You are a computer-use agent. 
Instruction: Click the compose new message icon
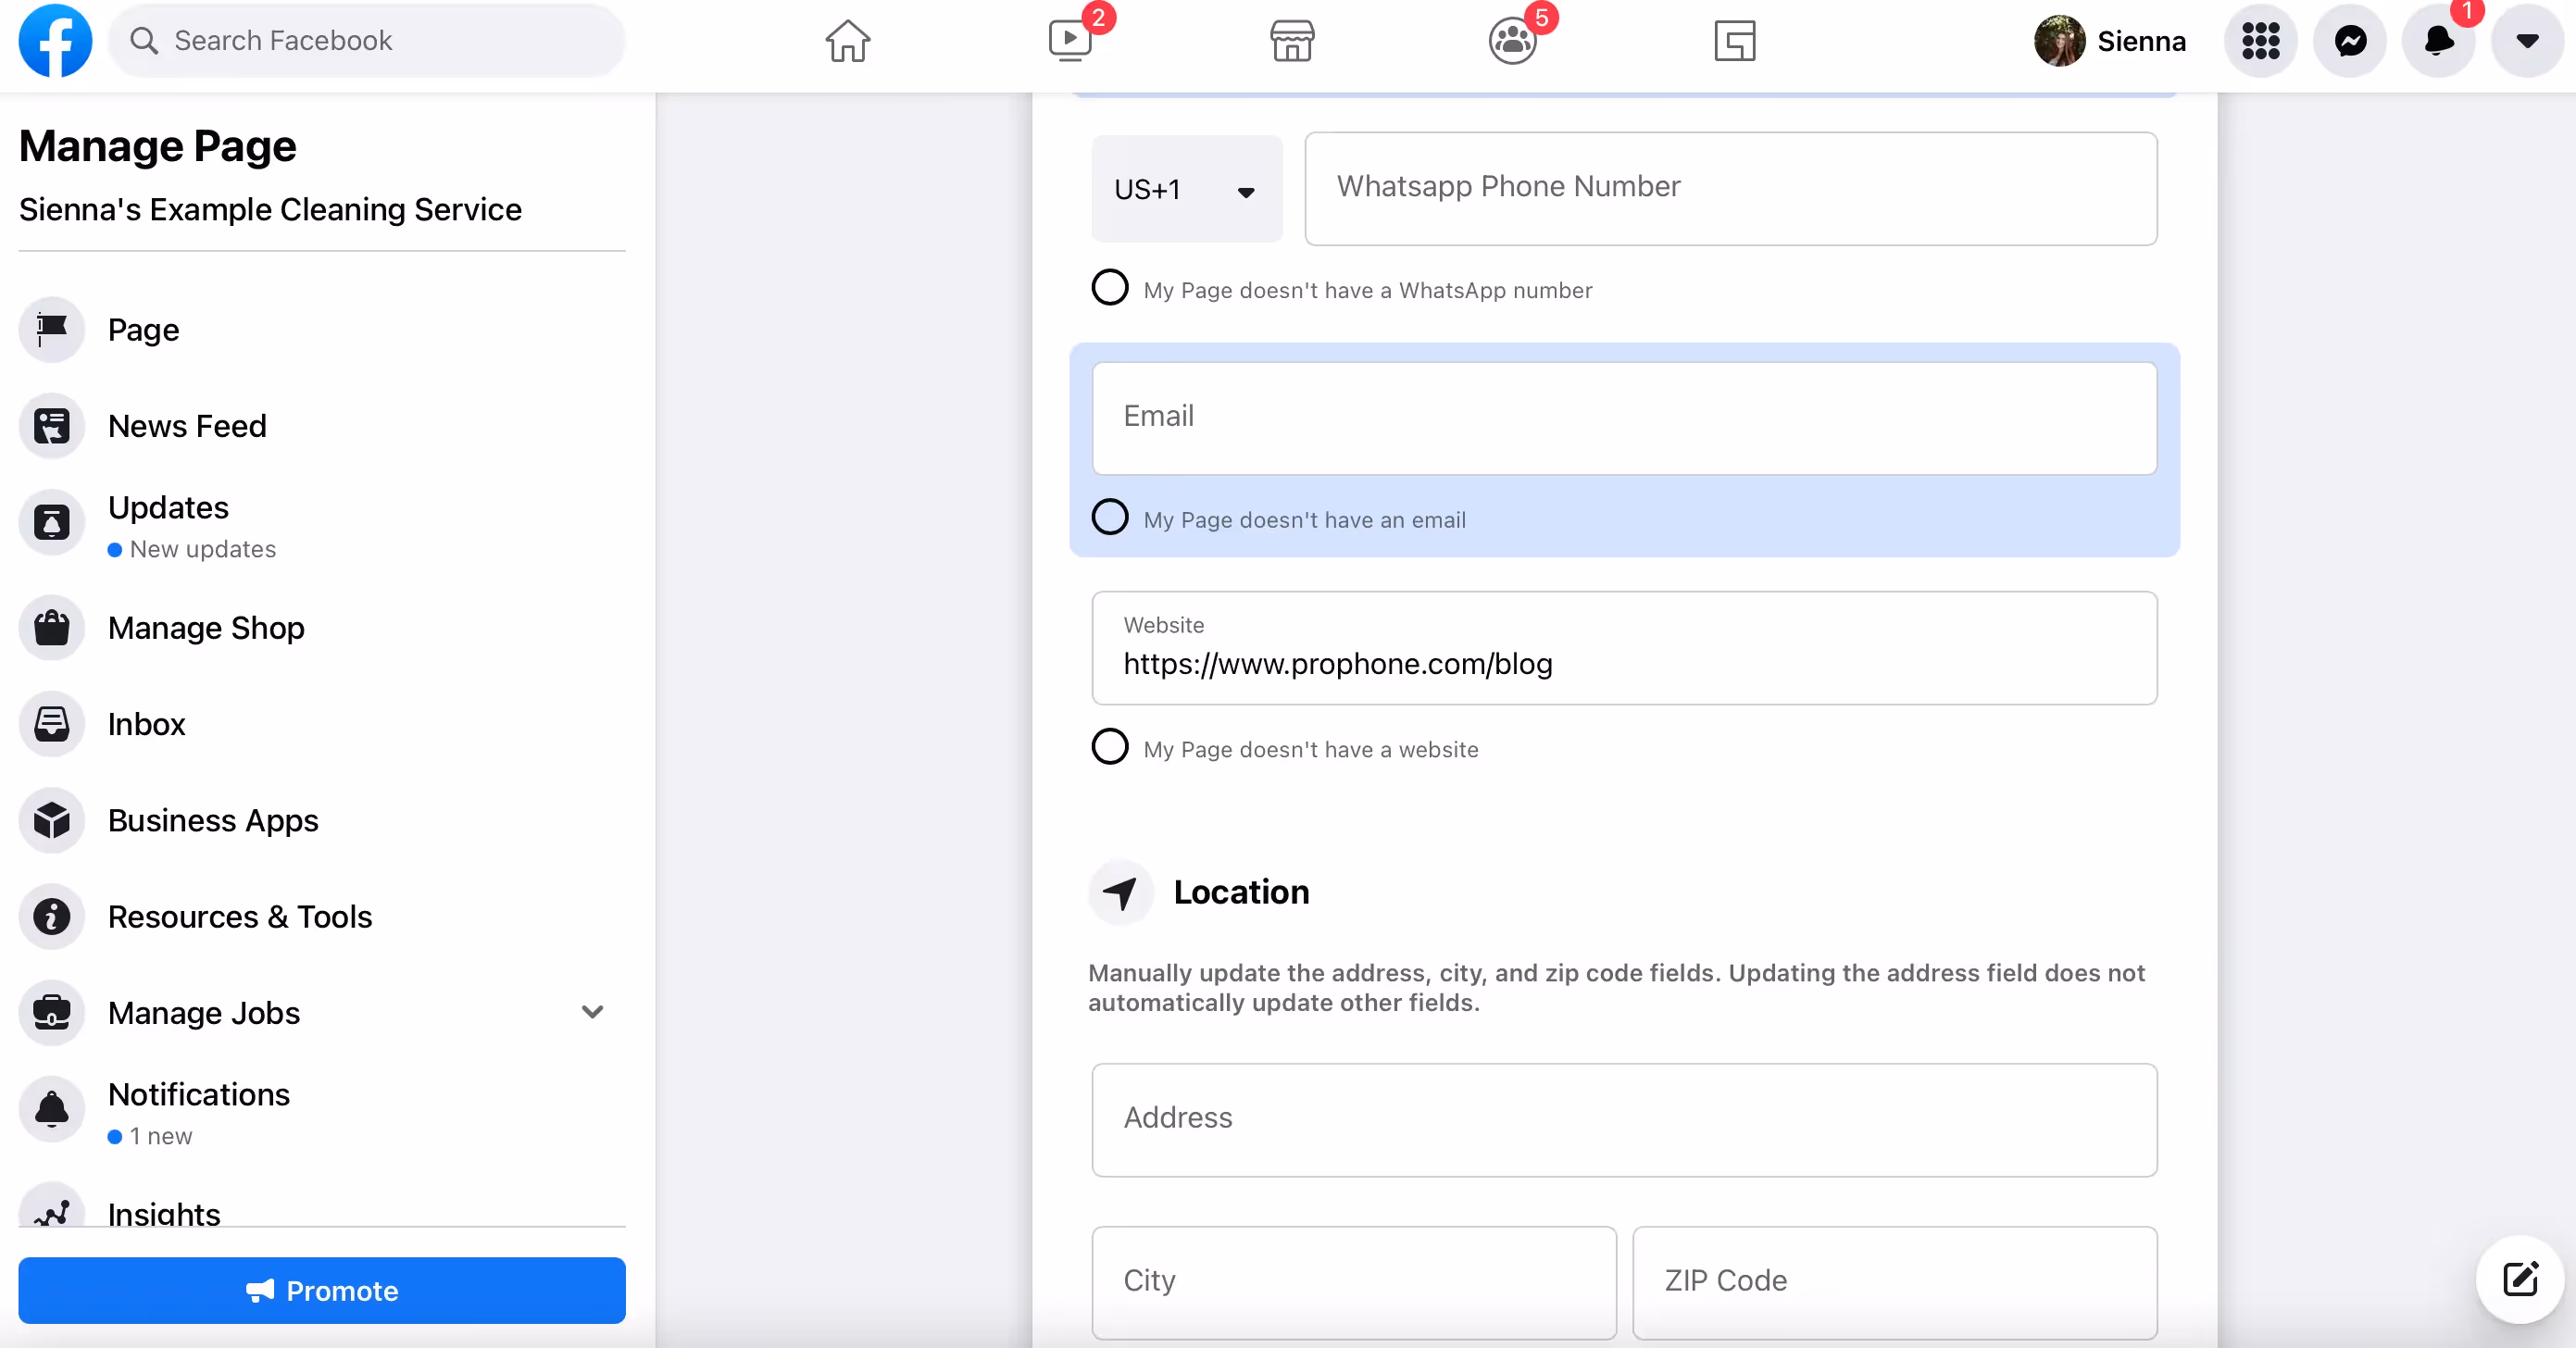(x=2520, y=1279)
